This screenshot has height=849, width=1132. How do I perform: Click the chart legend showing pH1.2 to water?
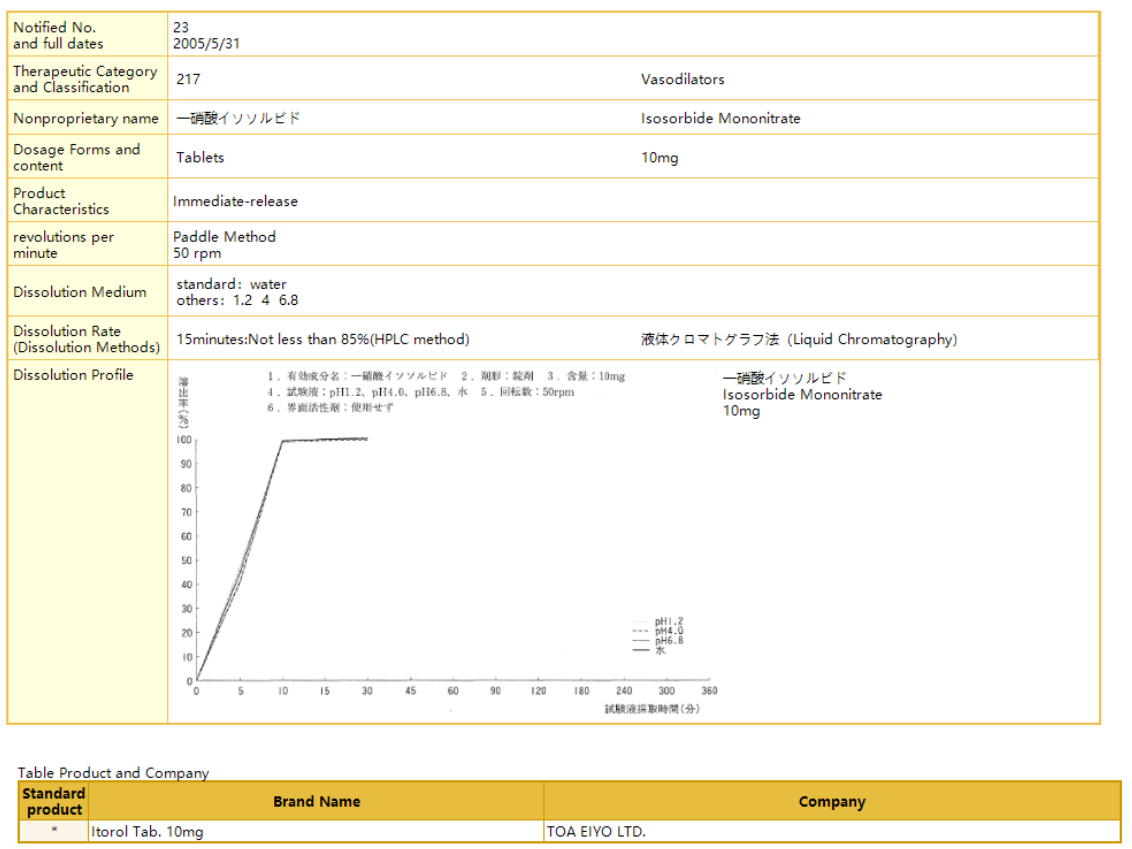tap(659, 636)
